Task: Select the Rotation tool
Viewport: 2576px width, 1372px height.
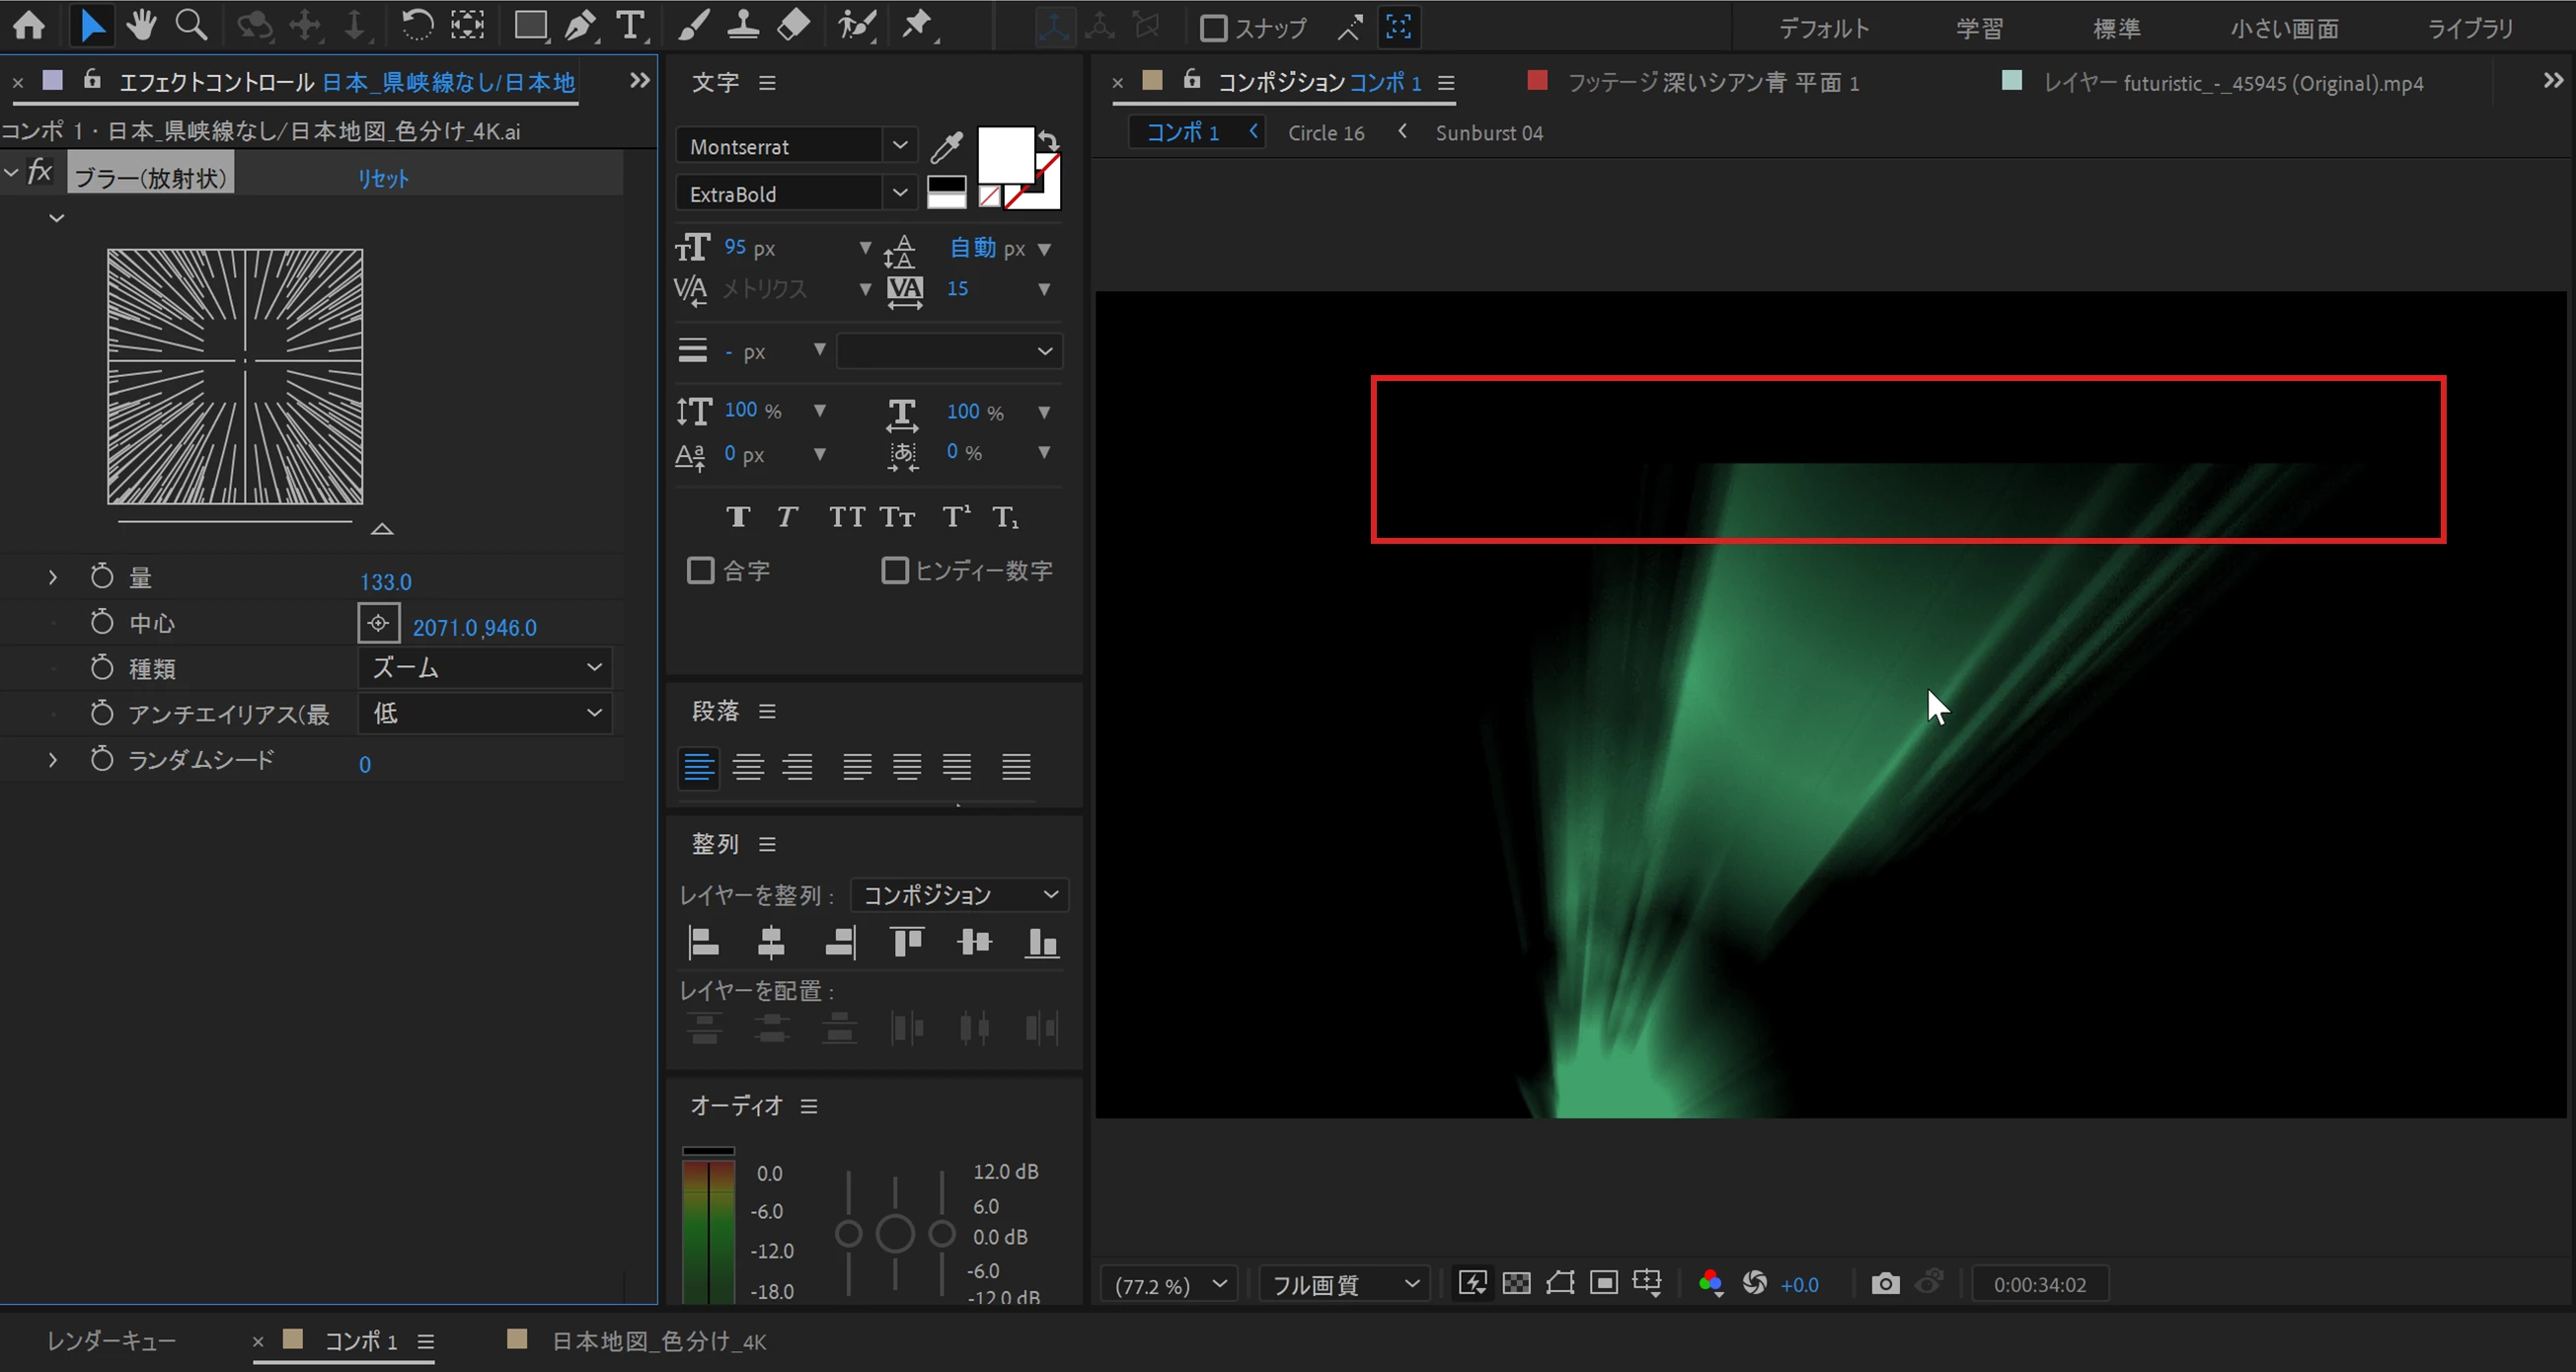Action: (x=416, y=25)
